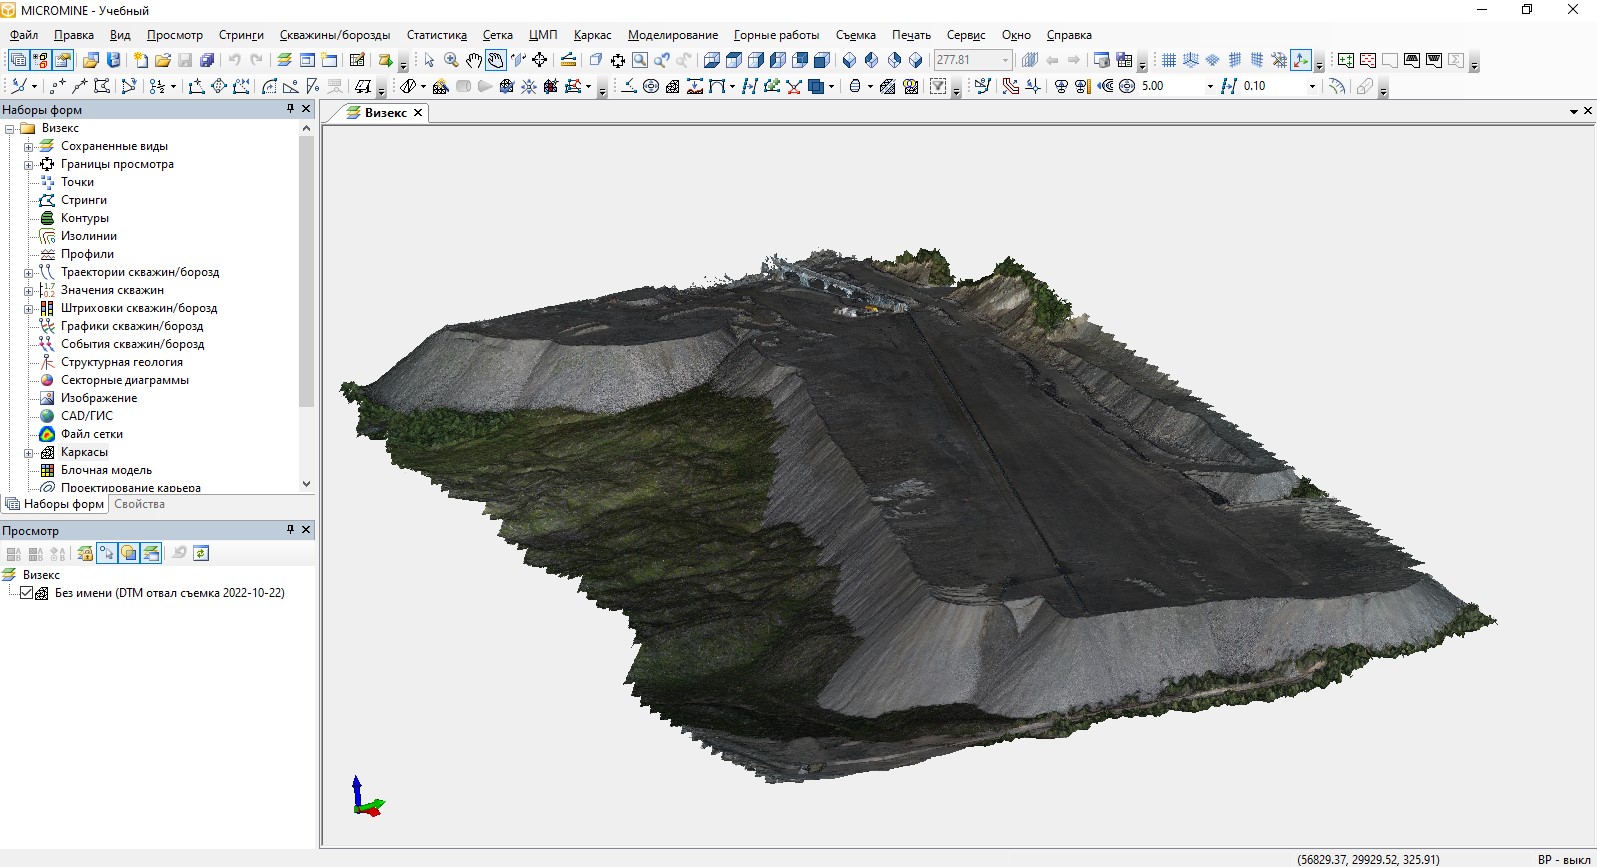Open the Файл menu
Image resolution: width=1597 pixels, height=867 pixels.
pos(24,35)
